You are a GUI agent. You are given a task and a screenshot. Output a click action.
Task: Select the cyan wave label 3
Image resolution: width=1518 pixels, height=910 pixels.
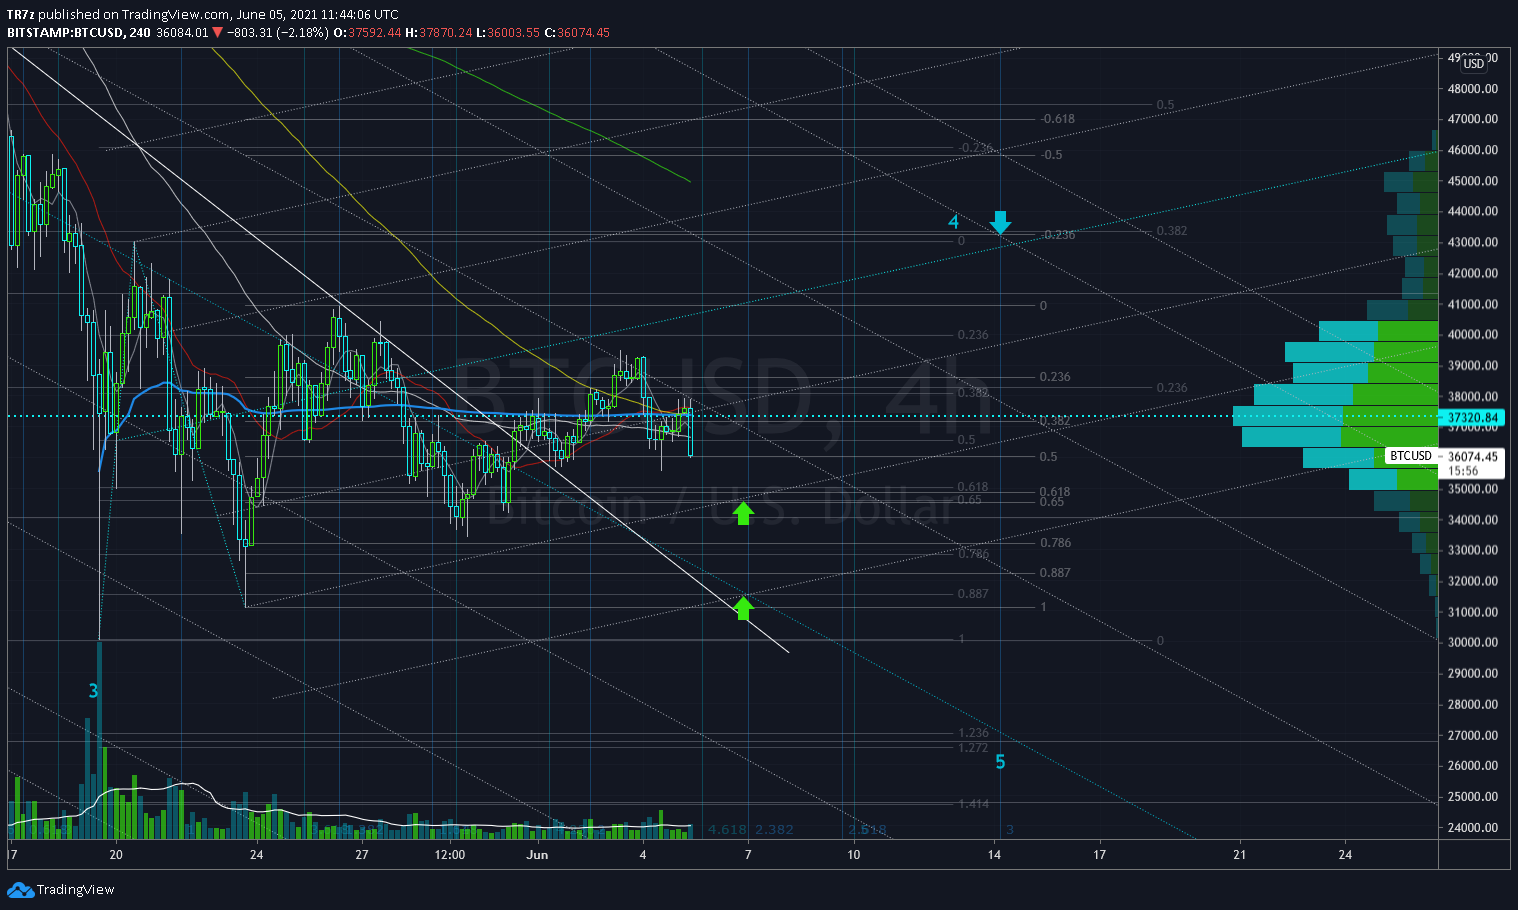(93, 691)
